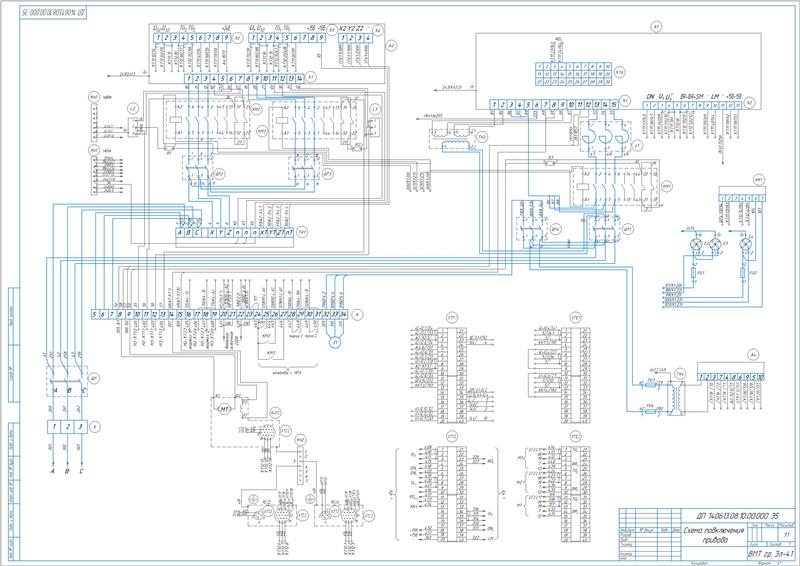Select terminal 2 on the input X block
Image resolution: width=800 pixels, height=566 pixels.
(x=67, y=426)
